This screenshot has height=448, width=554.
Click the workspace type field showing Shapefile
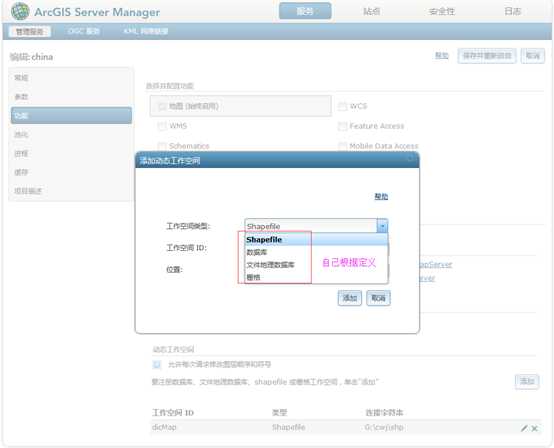(311, 226)
